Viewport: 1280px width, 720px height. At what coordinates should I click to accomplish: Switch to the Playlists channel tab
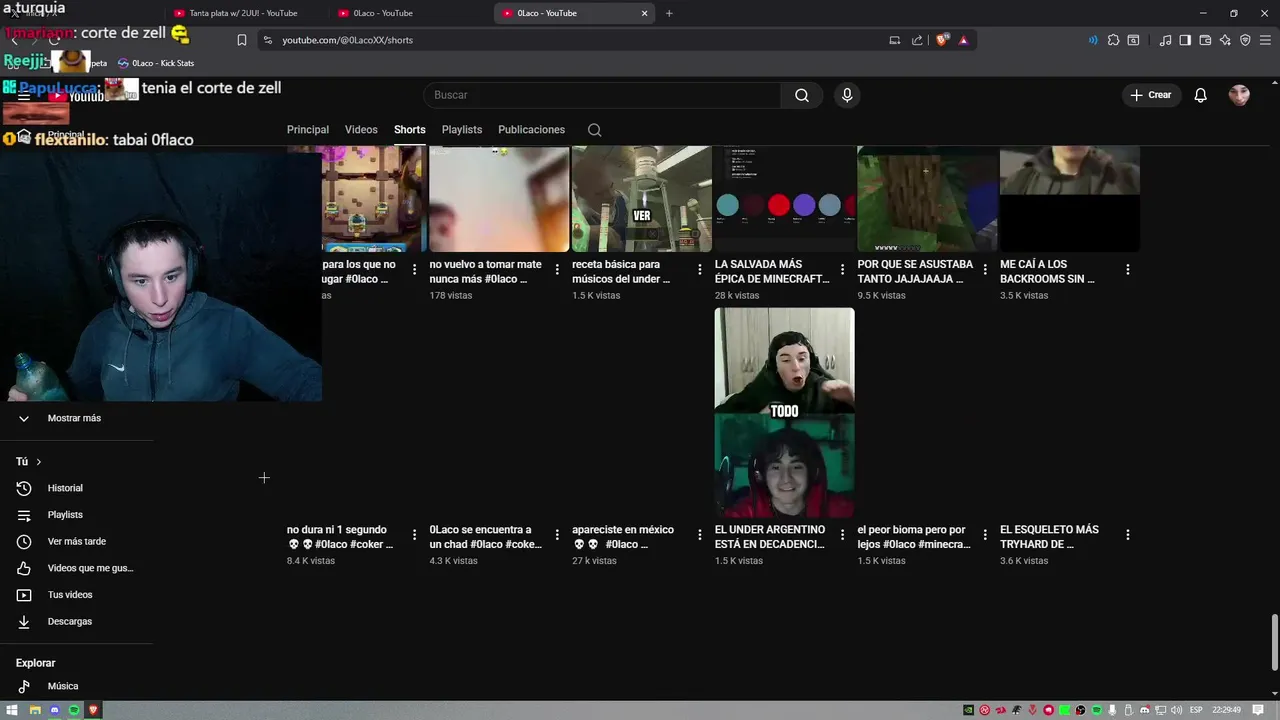[x=462, y=130]
